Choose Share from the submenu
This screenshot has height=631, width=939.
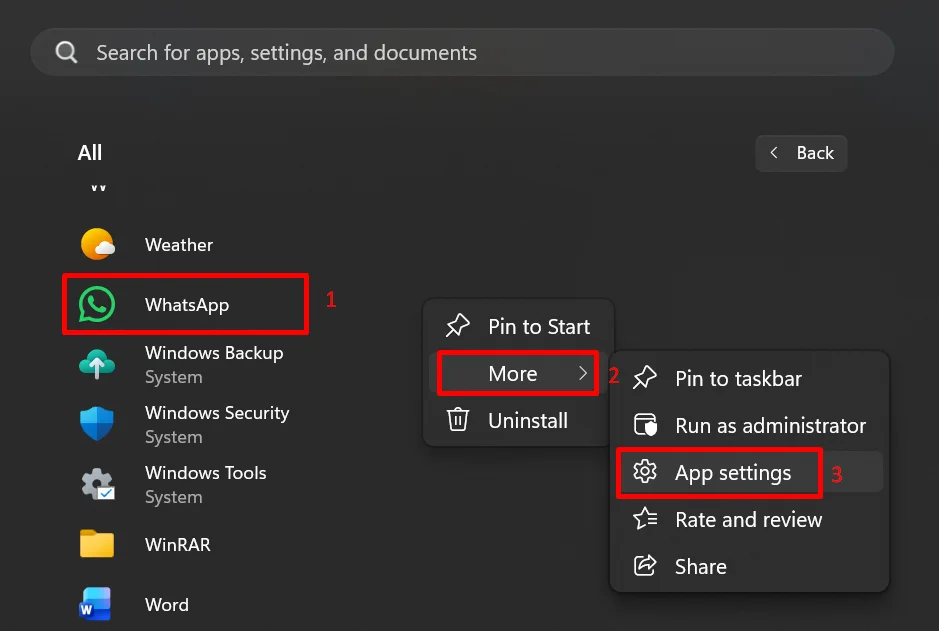(702, 566)
